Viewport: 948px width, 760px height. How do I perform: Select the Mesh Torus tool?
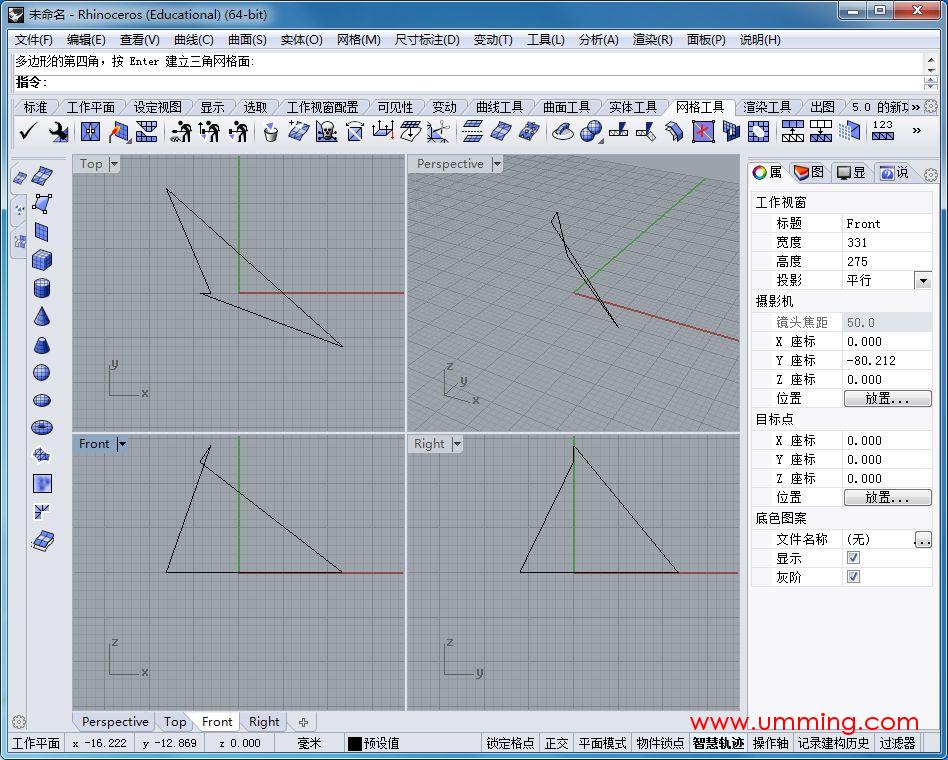[42, 427]
